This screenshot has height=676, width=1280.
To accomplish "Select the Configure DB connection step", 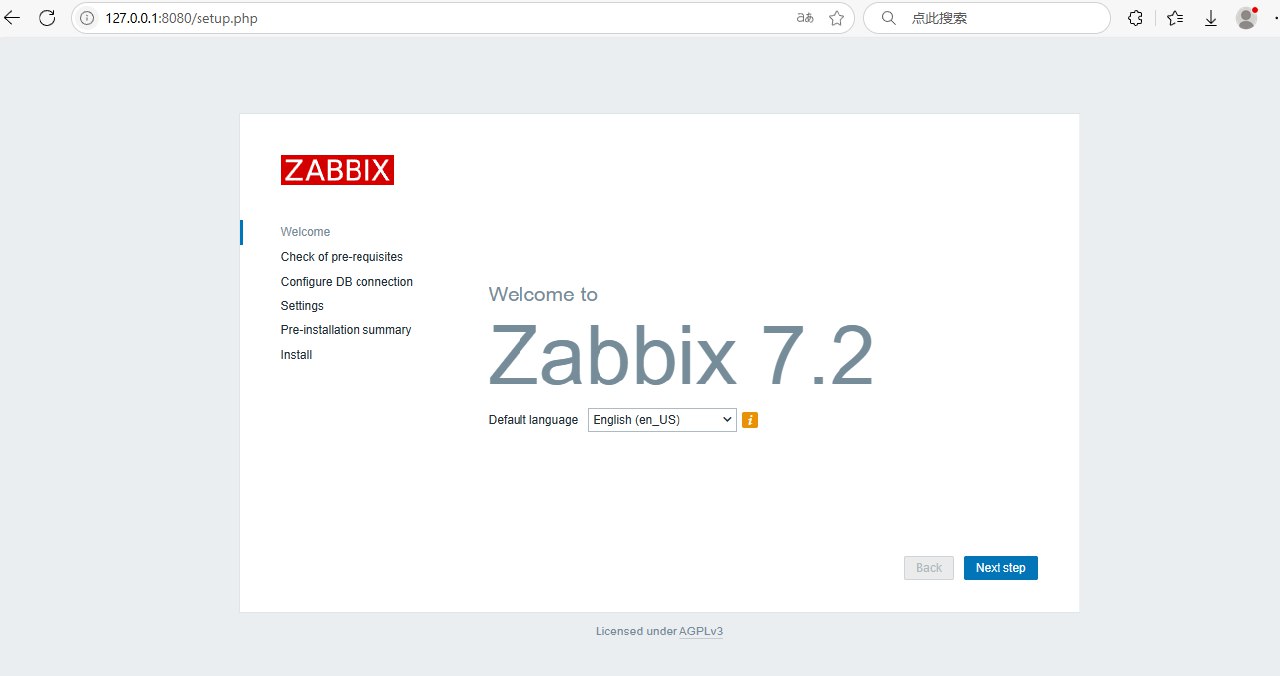I will coord(347,282).
